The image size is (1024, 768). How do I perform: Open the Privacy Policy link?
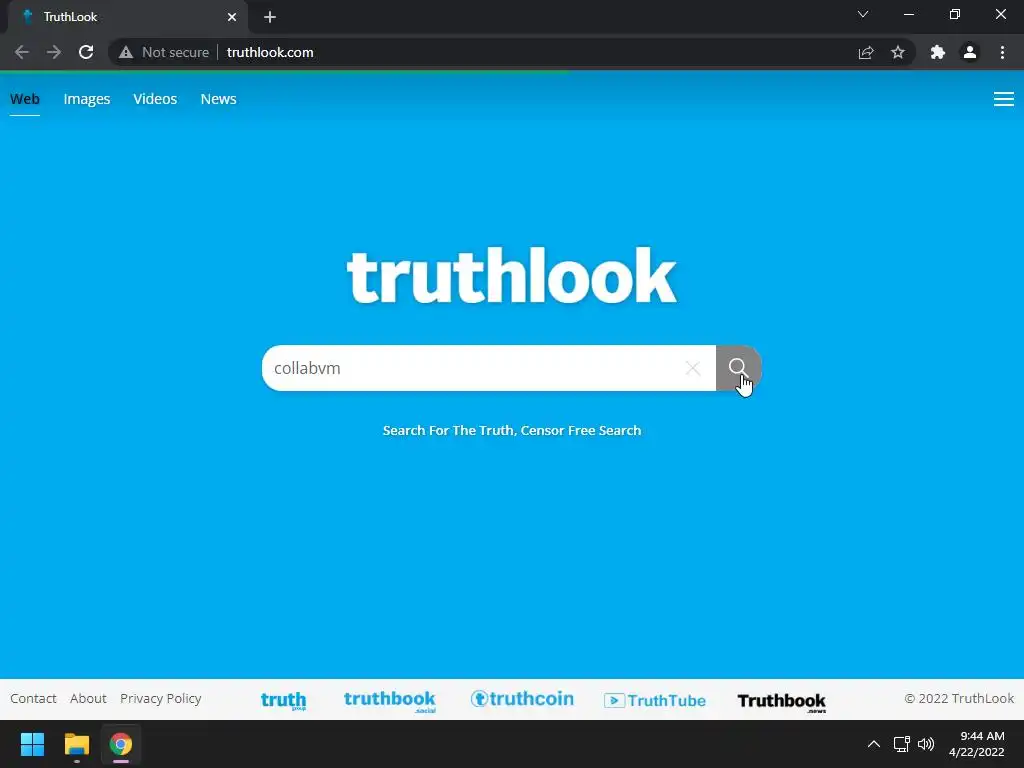point(161,699)
